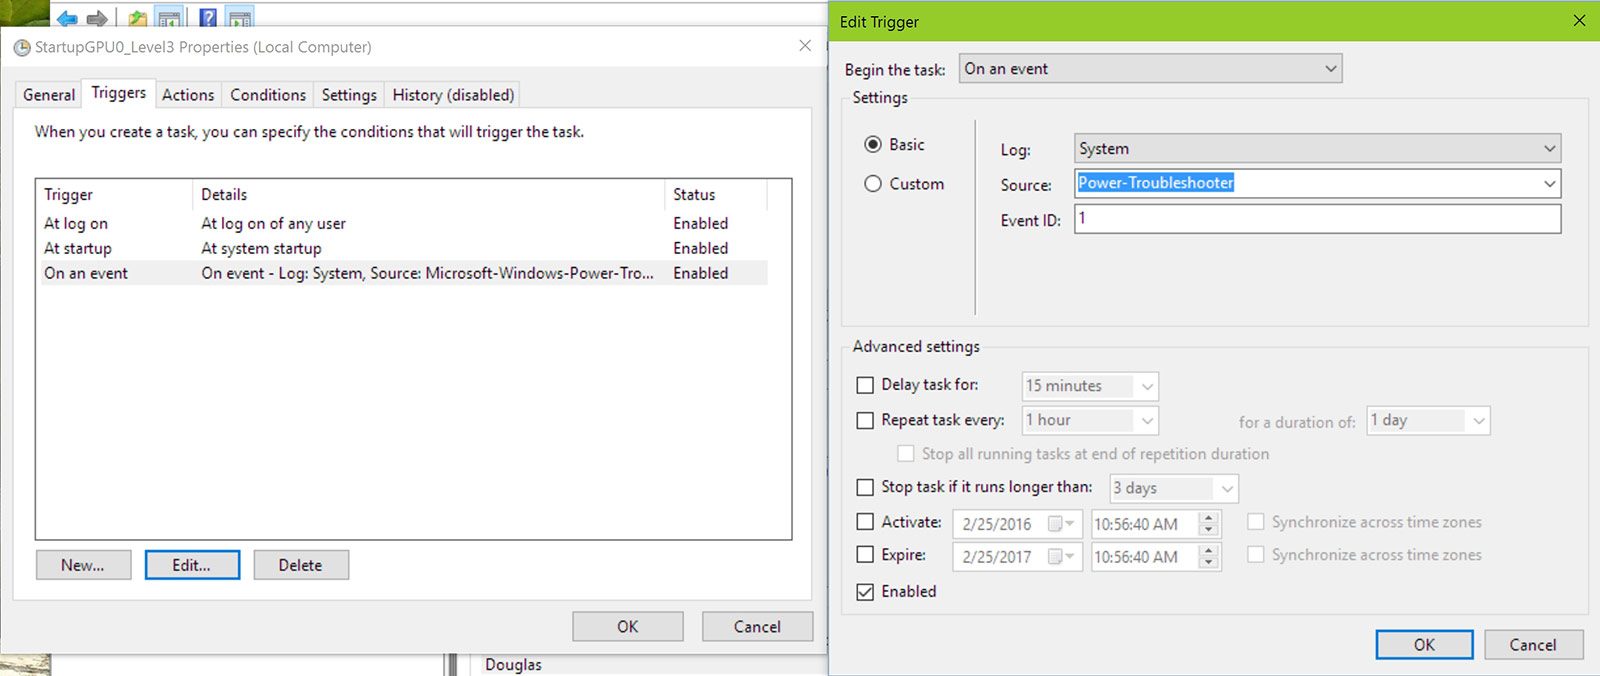Click the New... trigger button
The image size is (1600, 676).
83,565
